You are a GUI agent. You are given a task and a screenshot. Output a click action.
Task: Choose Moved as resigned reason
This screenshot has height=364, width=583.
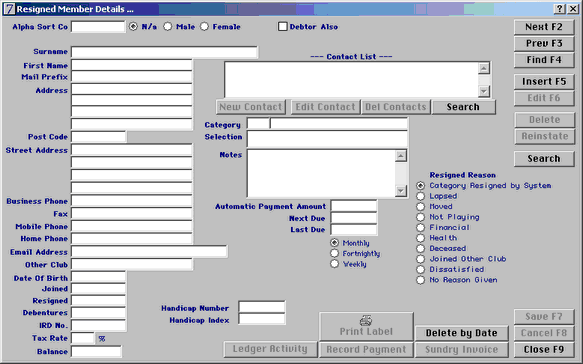(x=421, y=206)
